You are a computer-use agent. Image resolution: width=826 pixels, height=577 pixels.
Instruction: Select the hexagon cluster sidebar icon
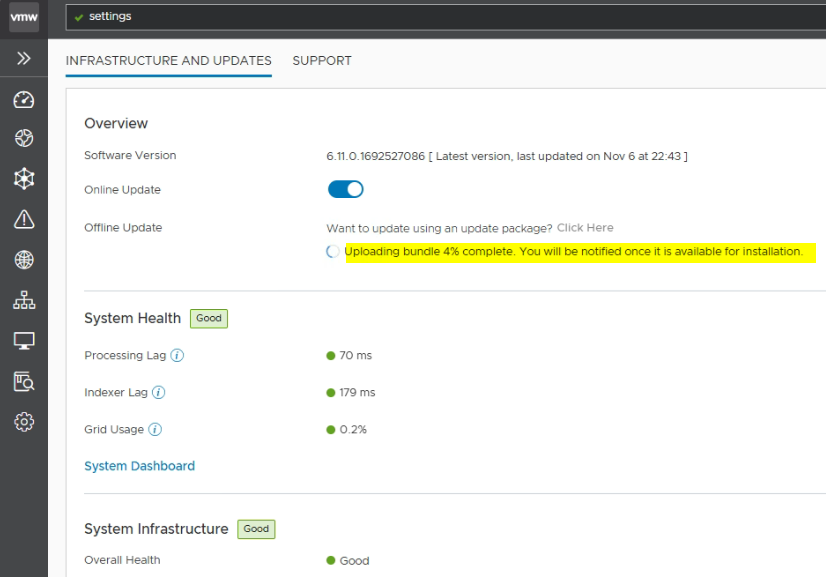tap(24, 179)
